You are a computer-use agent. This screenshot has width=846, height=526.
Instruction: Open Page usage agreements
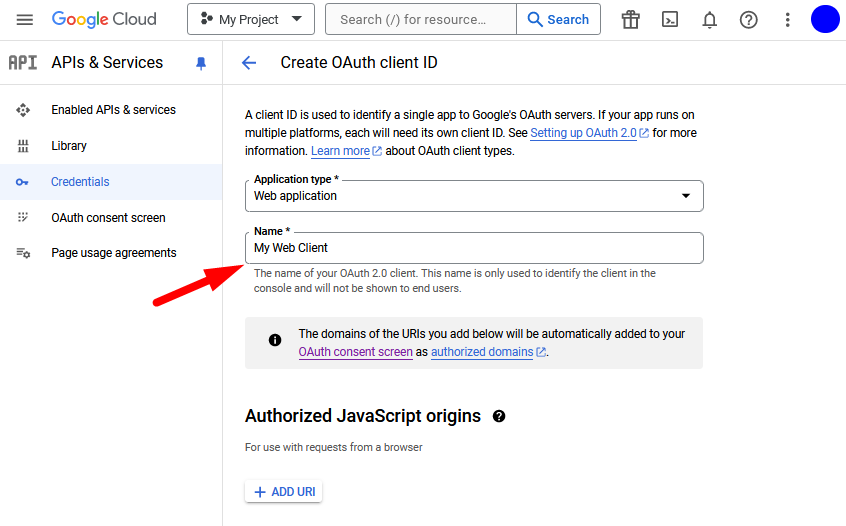click(113, 252)
